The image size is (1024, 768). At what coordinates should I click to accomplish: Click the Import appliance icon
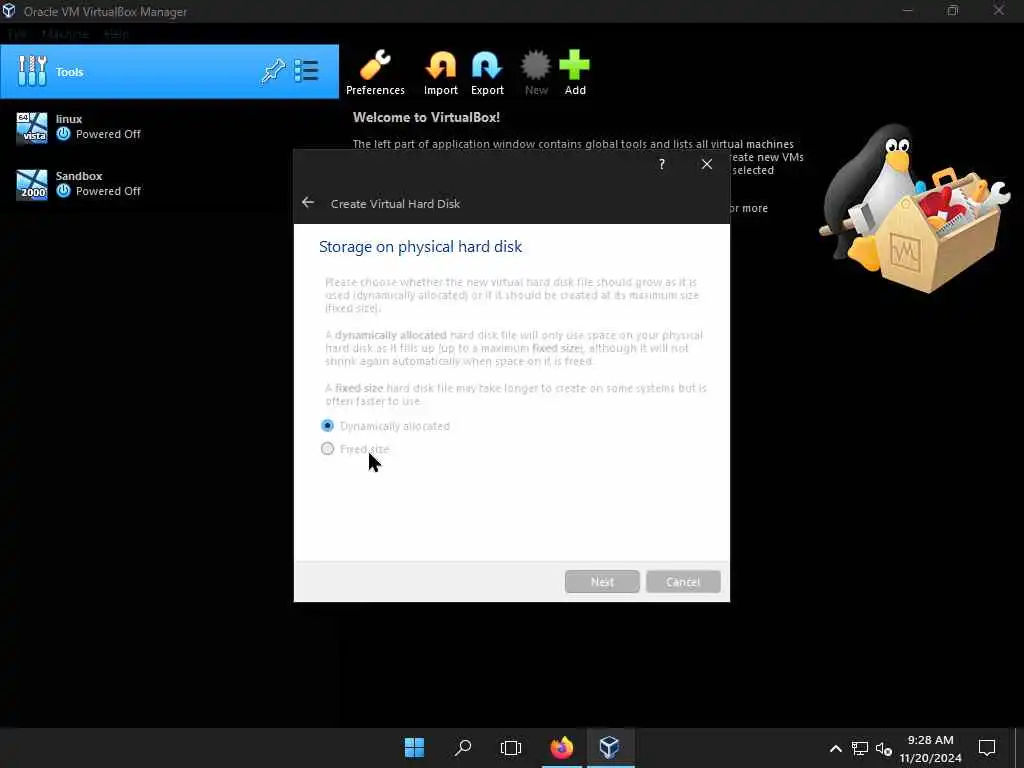pyautogui.click(x=441, y=72)
